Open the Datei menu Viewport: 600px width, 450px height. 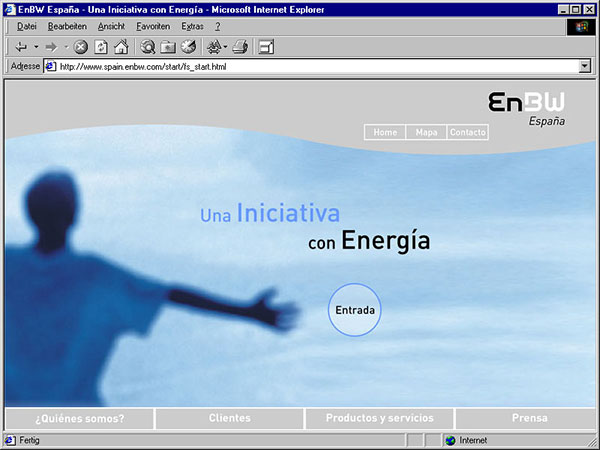click(x=27, y=26)
